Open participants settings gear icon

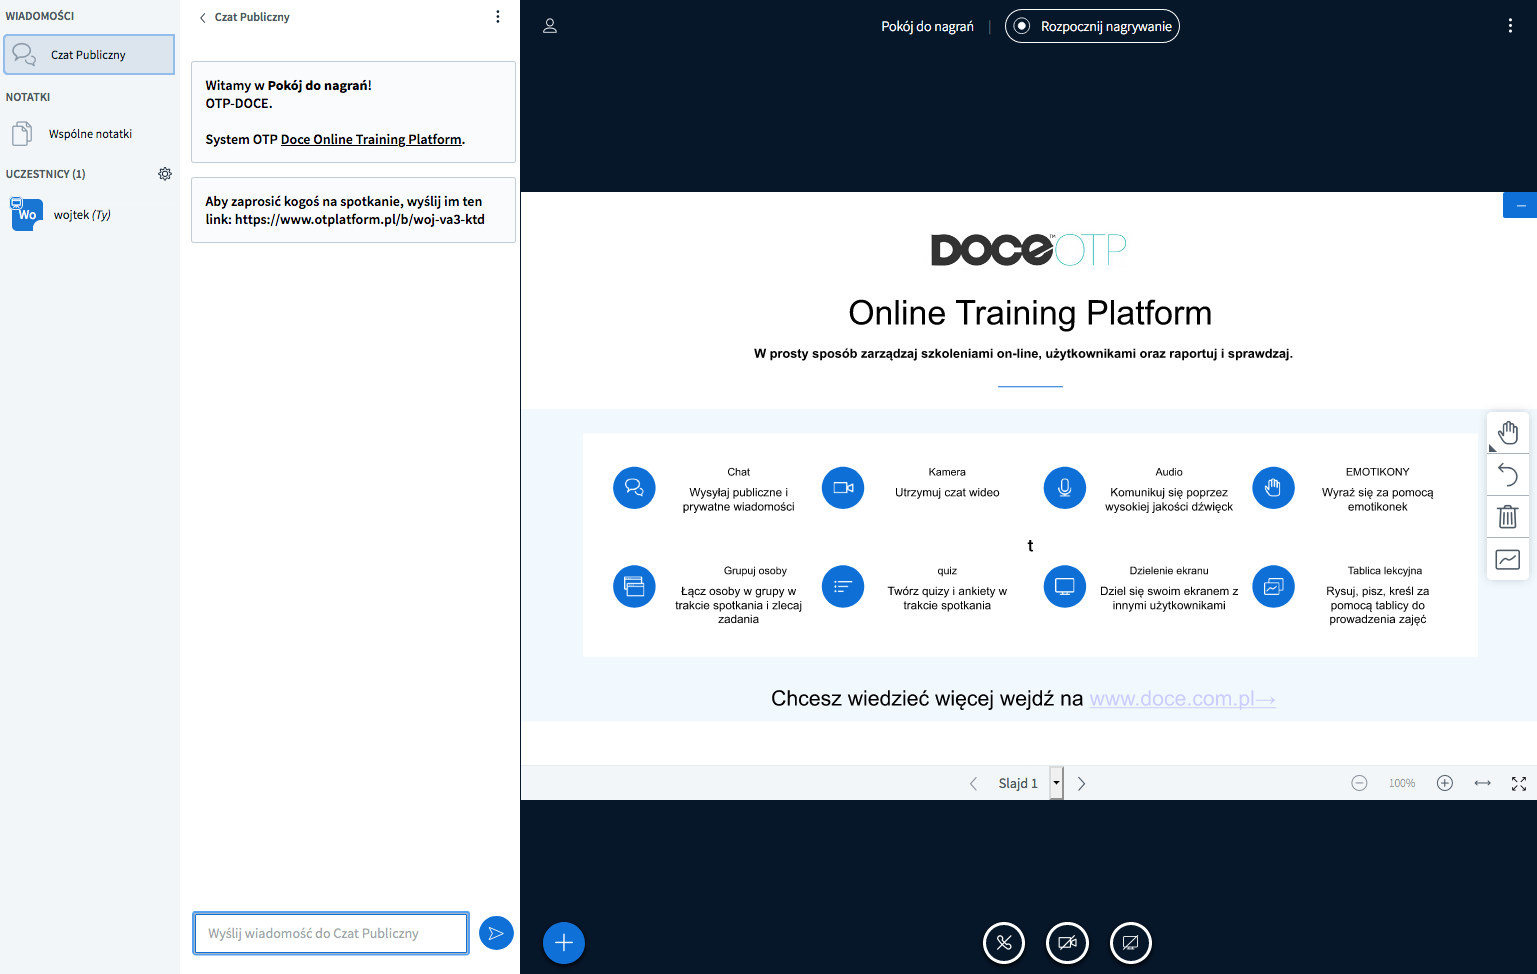(165, 174)
